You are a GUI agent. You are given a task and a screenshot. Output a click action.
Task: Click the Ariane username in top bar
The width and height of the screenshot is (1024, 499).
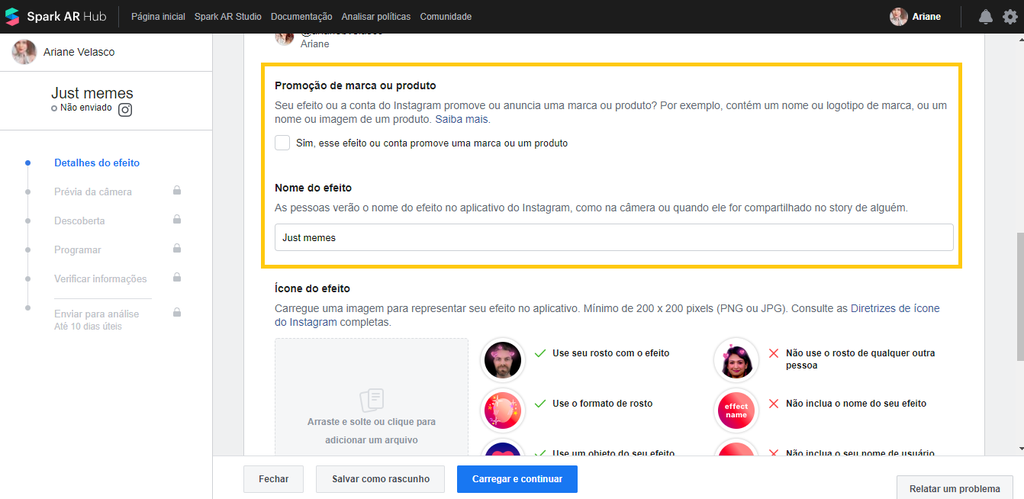click(927, 17)
